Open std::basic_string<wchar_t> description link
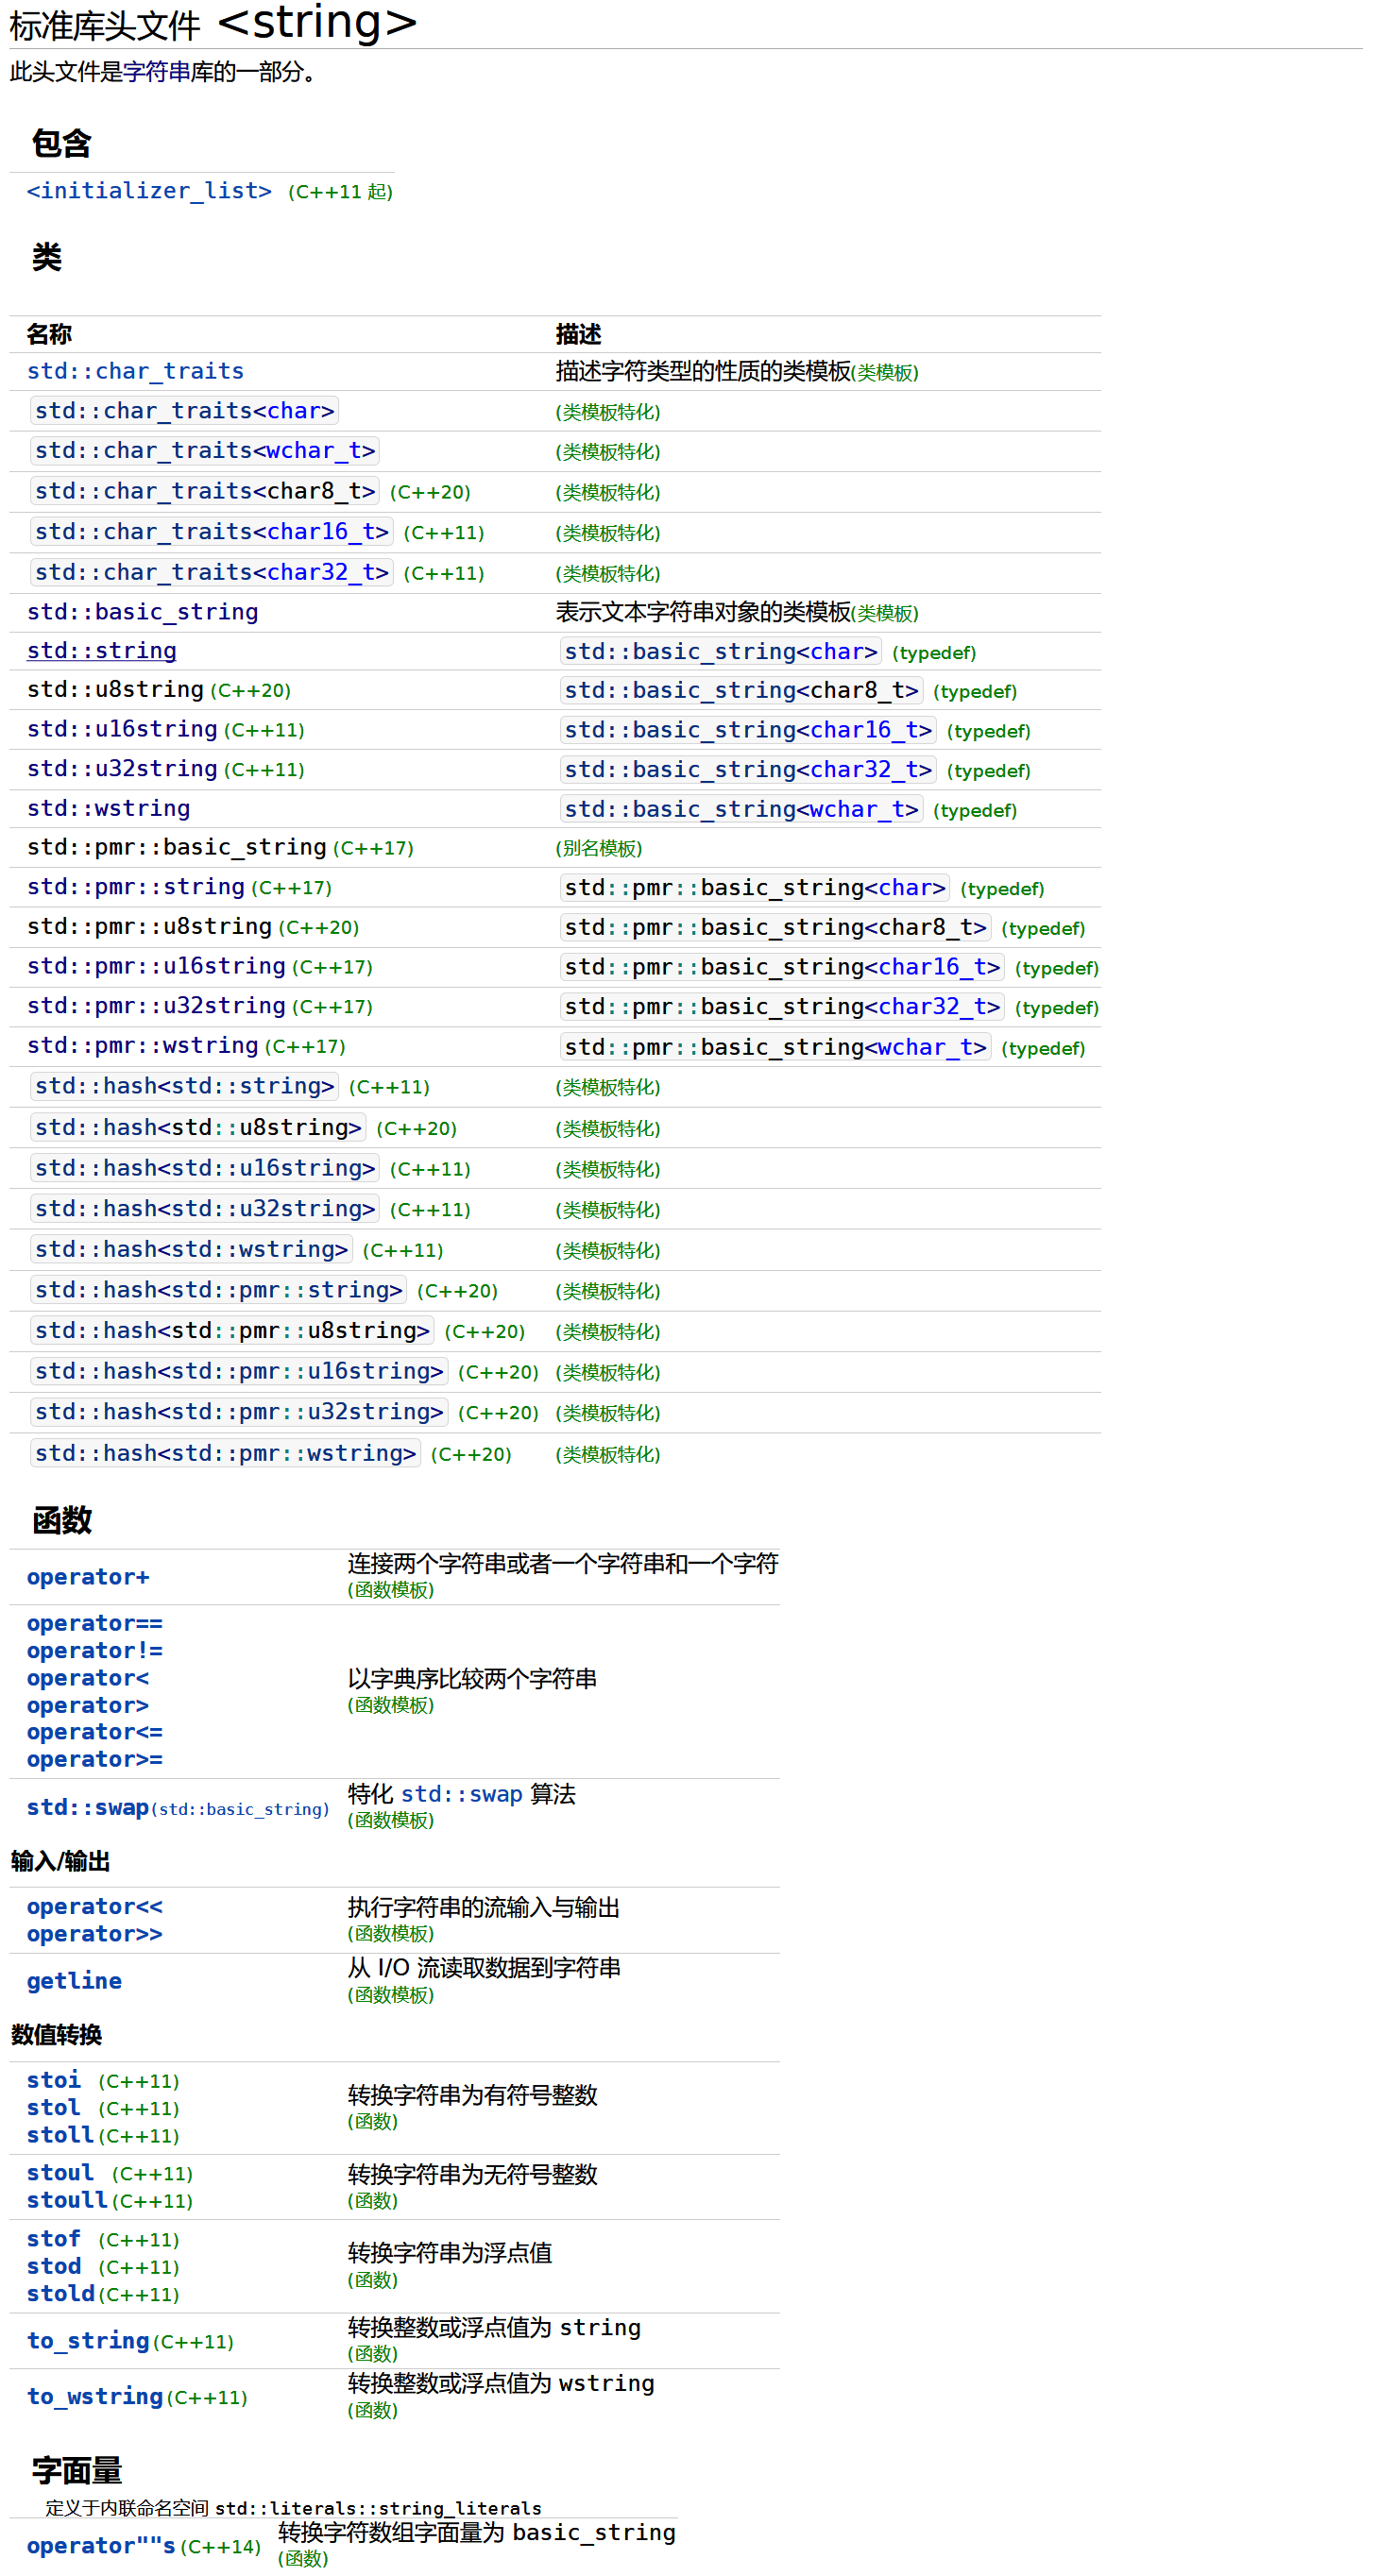1379x2576 pixels. (741, 809)
